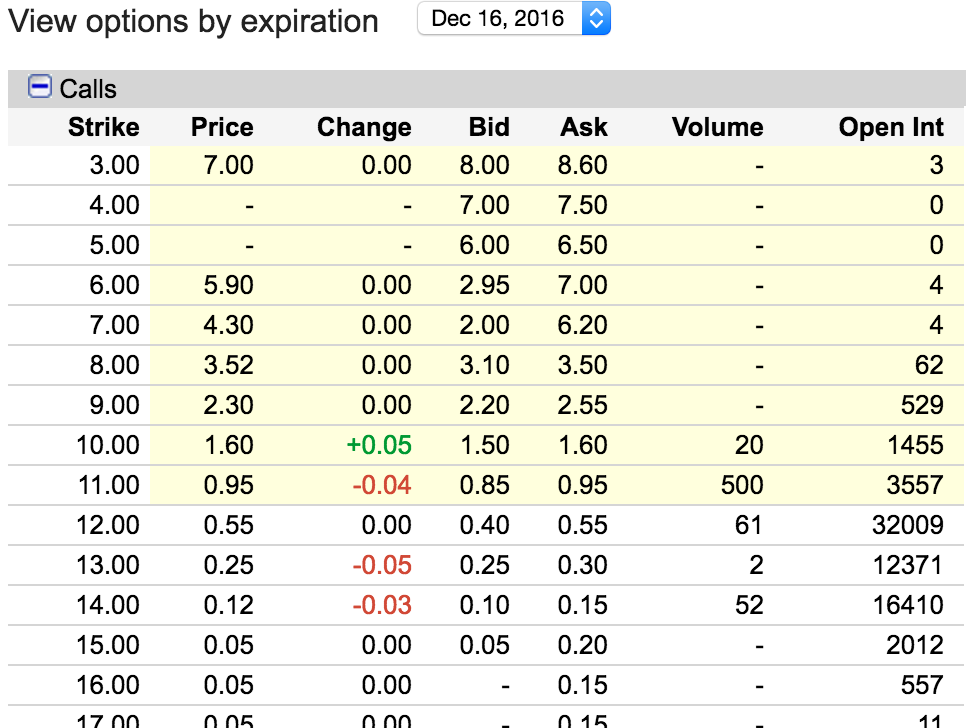Click the volume 61 cell

[749, 525]
